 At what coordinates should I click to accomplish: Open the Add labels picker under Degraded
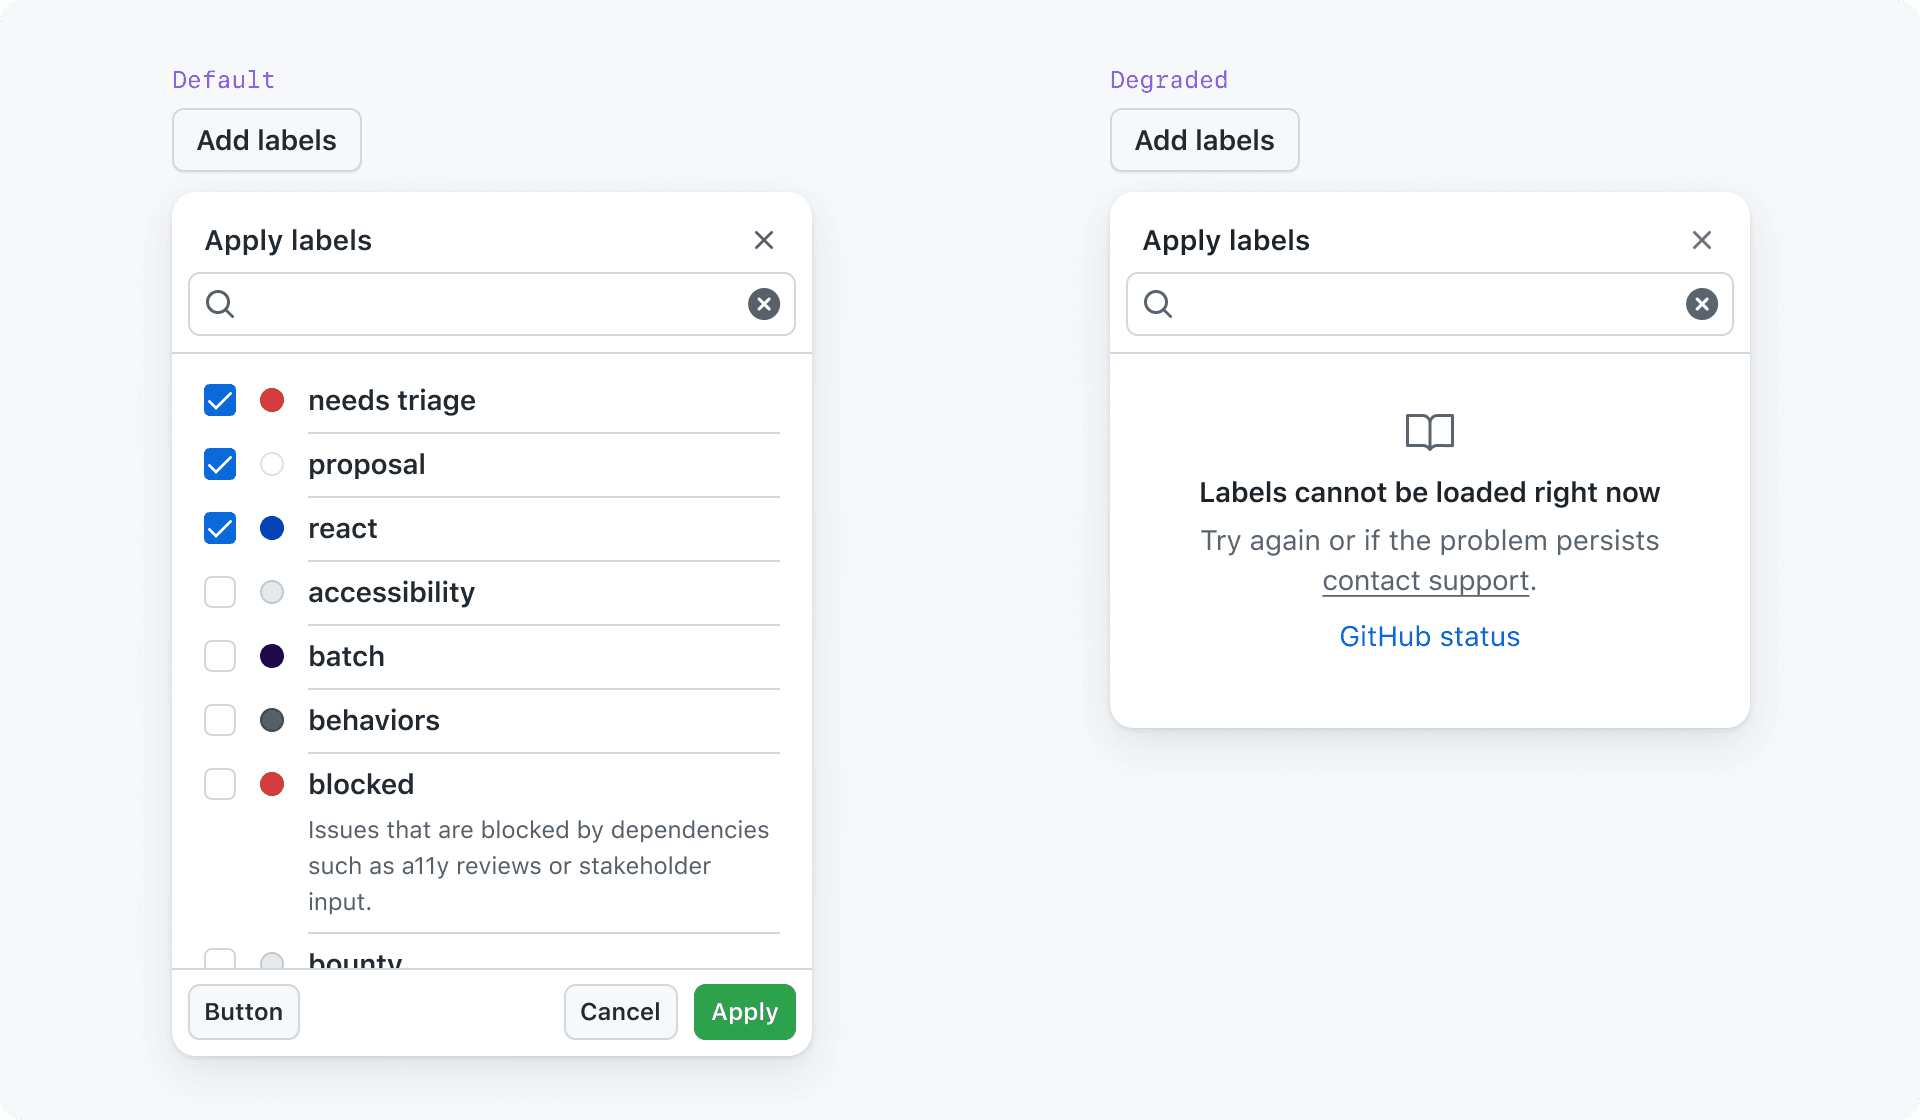[1204, 140]
